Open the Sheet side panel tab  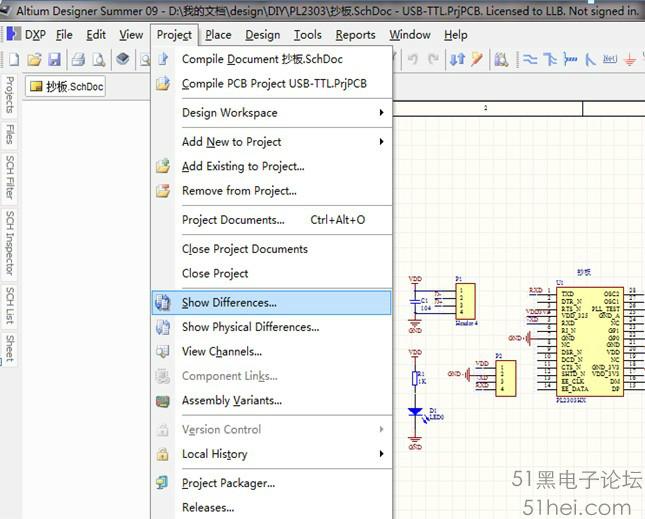(x=9, y=348)
